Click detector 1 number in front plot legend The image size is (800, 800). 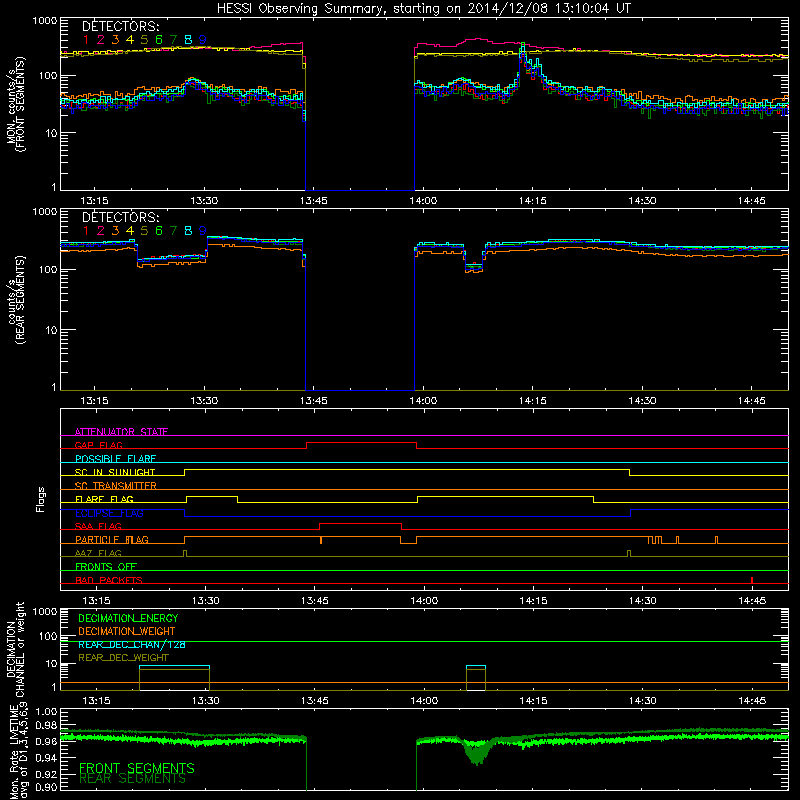(86, 40)
